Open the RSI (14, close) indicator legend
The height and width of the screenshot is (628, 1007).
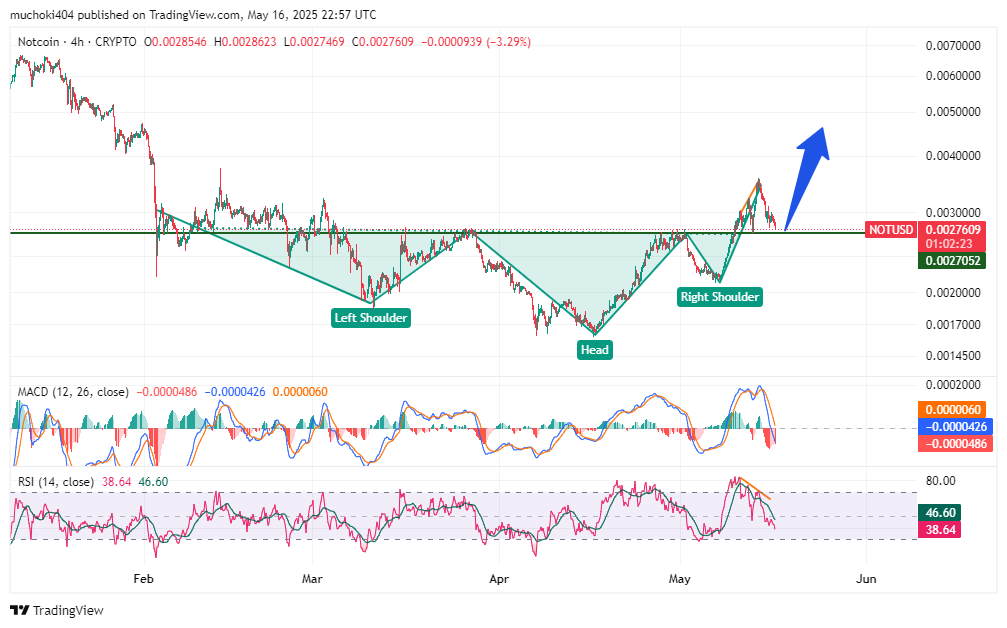point(56,482)
